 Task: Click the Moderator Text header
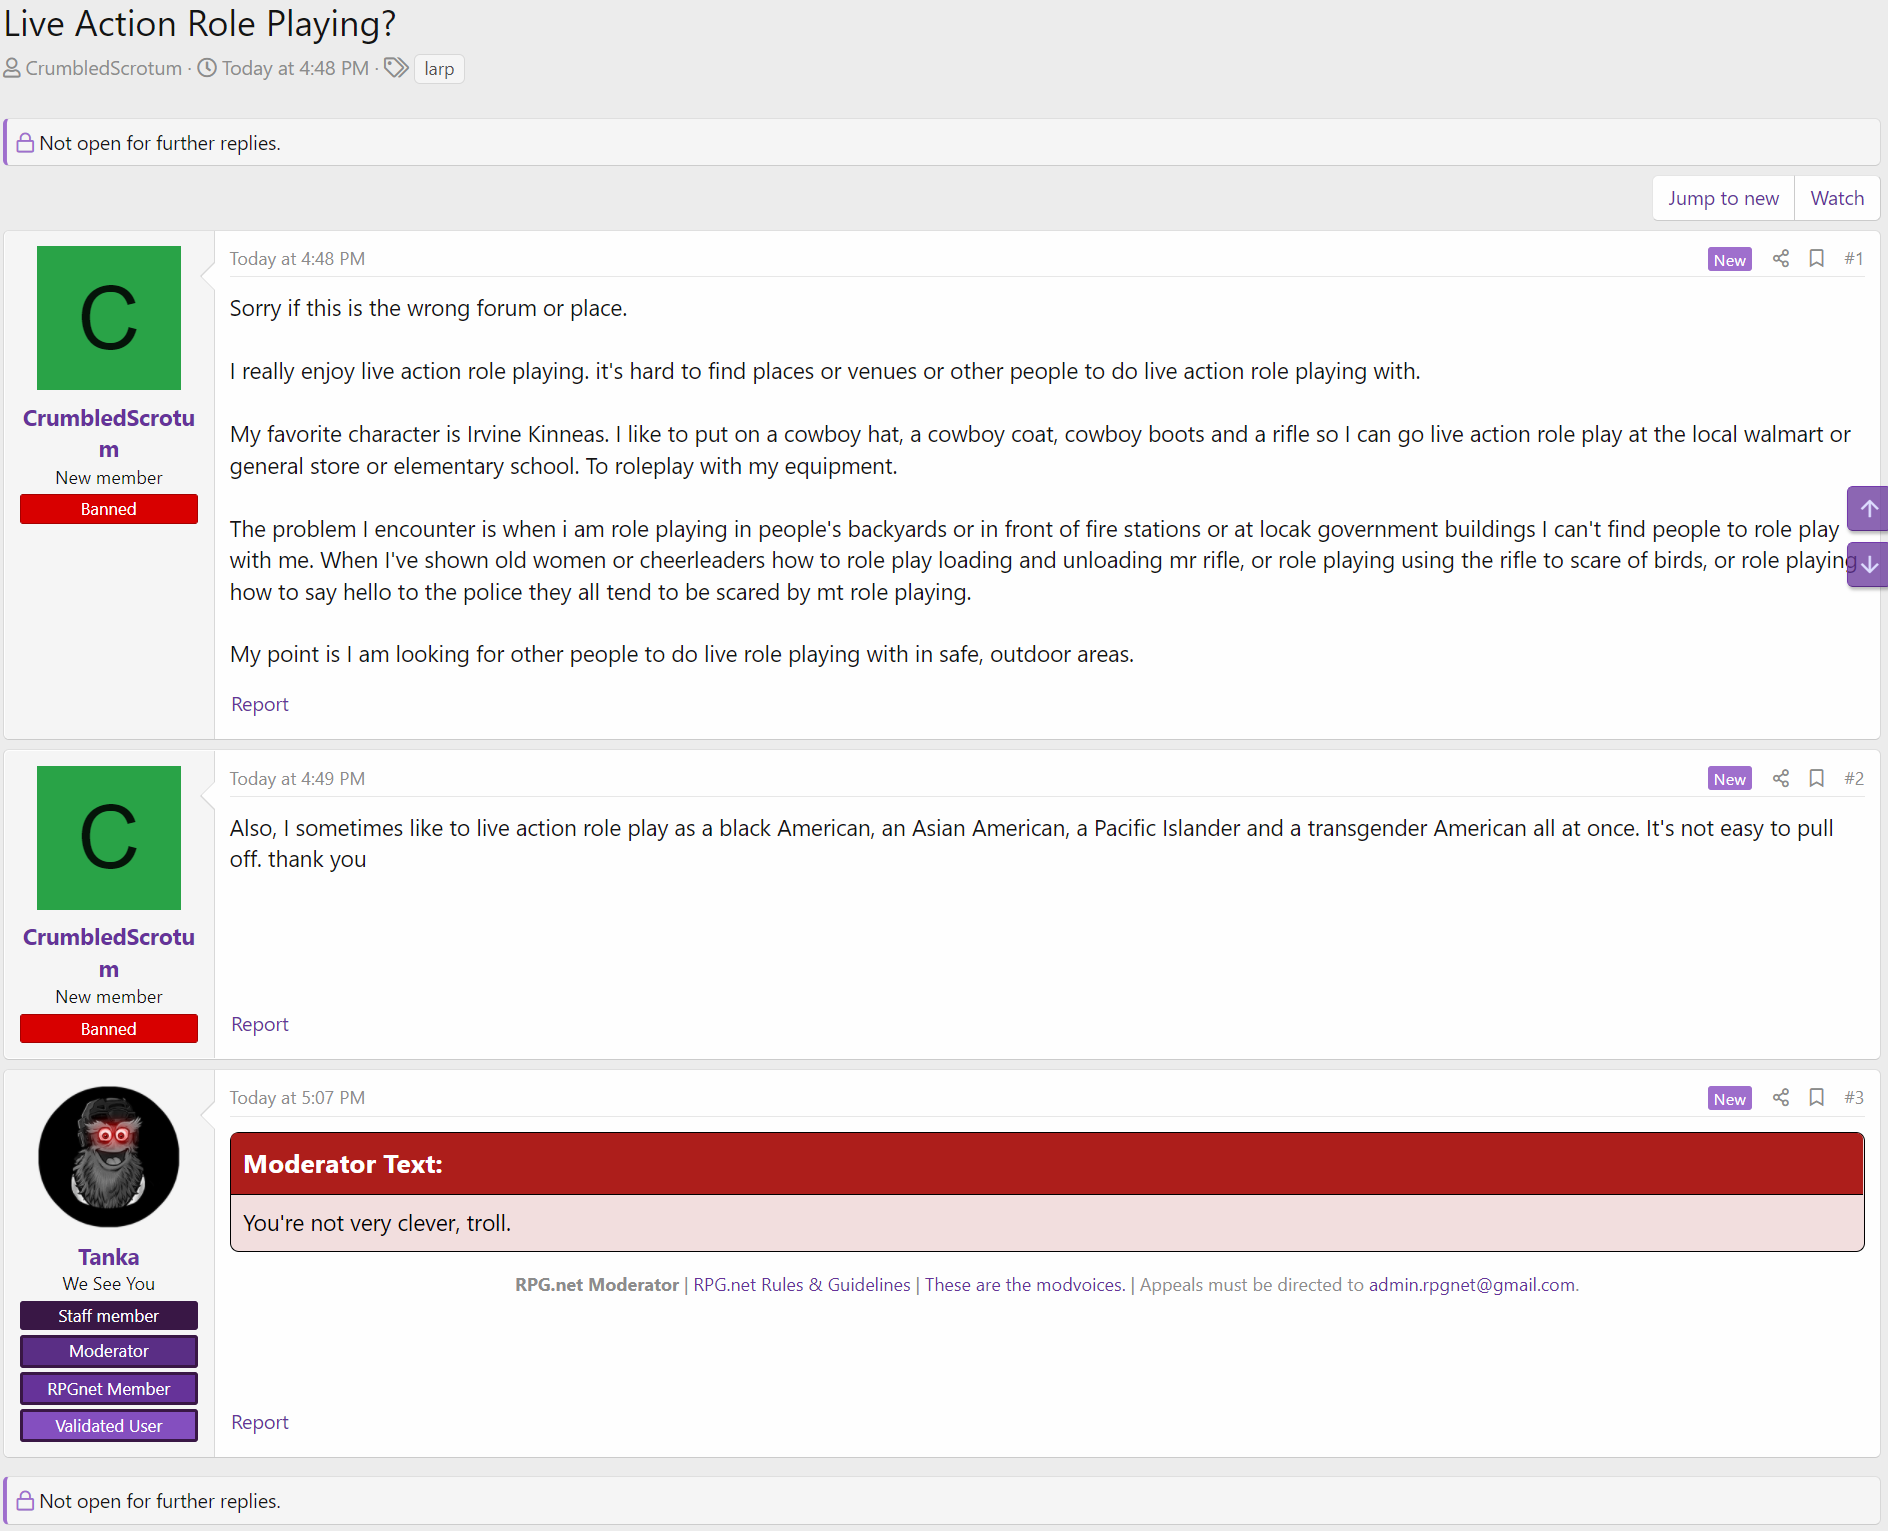1047,1164
